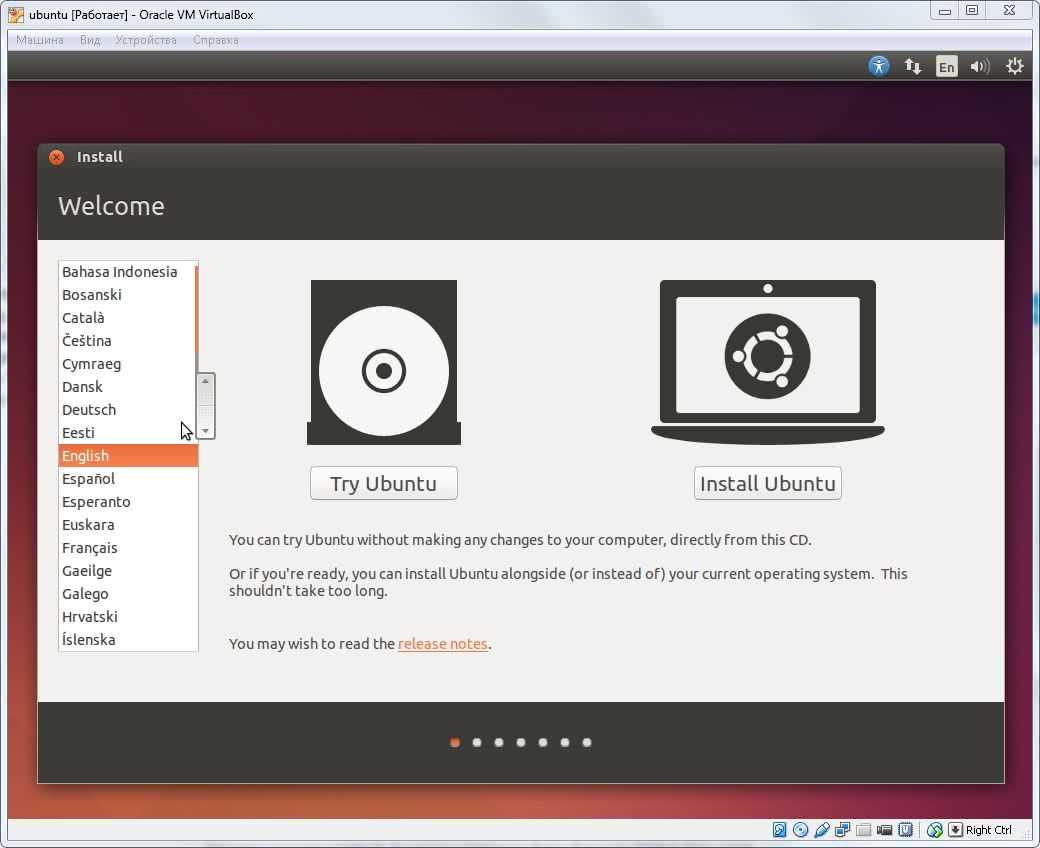Open the system power gear menu
The height and width of the screenshot is (848, 1040).
[1014, 66]
